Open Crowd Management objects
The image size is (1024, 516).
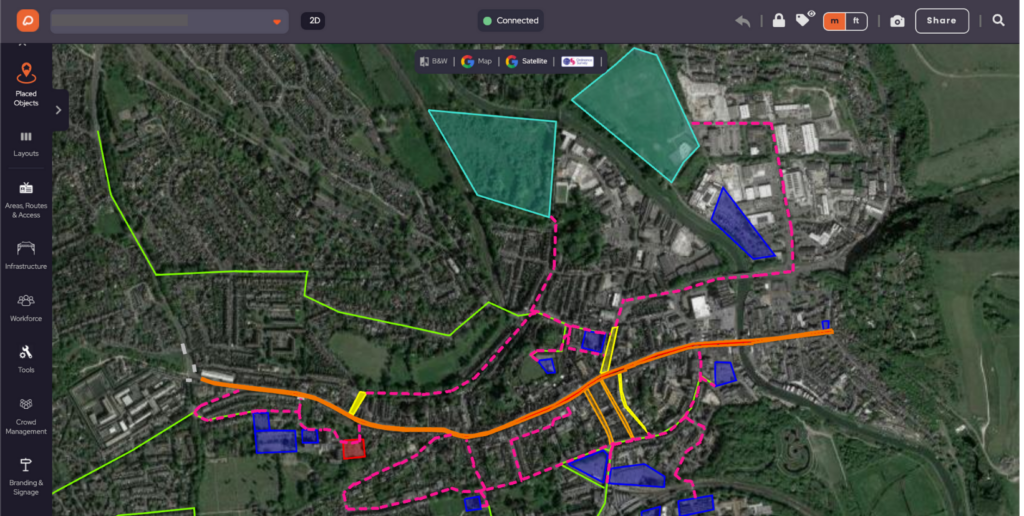(26, 416)
